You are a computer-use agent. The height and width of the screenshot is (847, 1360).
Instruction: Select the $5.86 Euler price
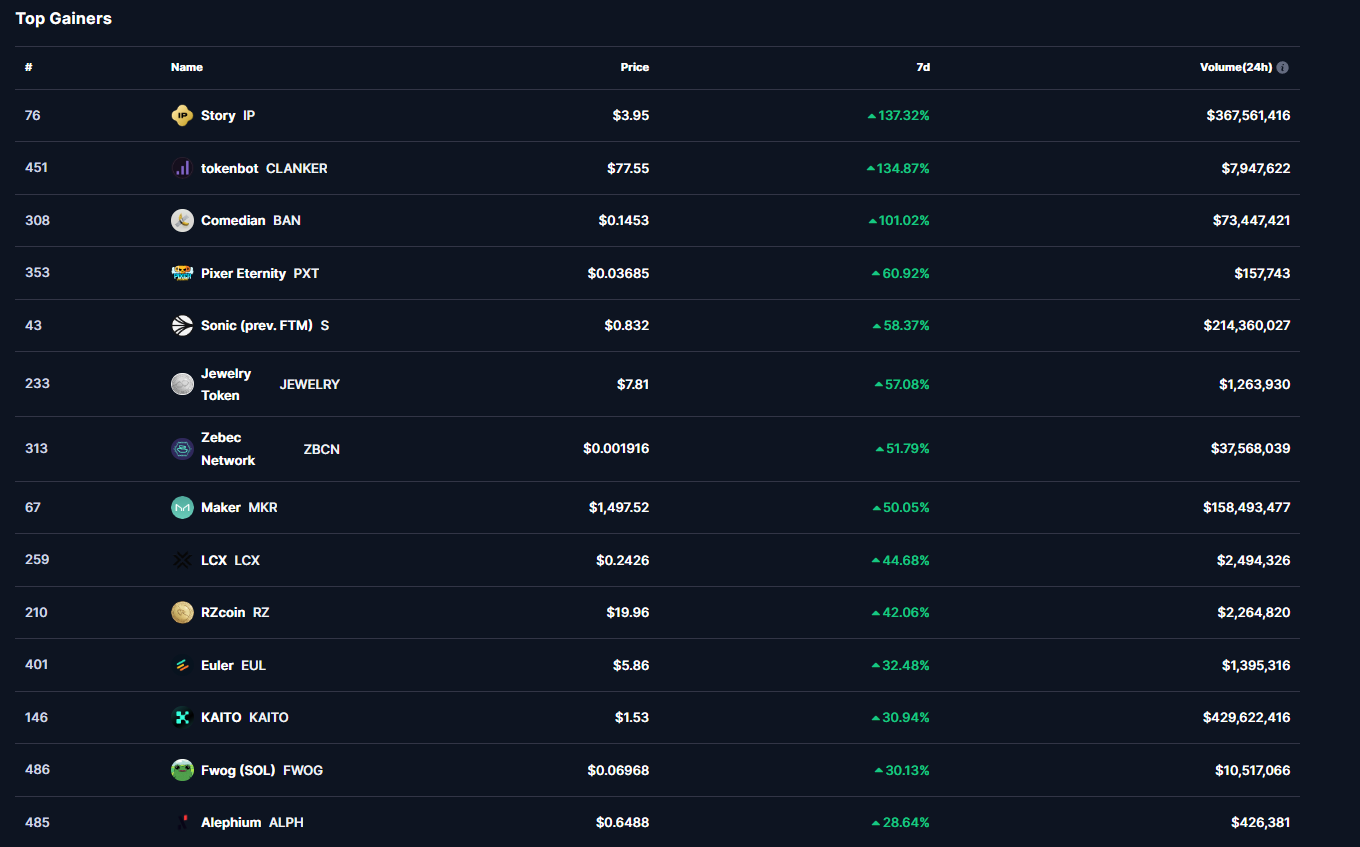click(x=631, y=665)
